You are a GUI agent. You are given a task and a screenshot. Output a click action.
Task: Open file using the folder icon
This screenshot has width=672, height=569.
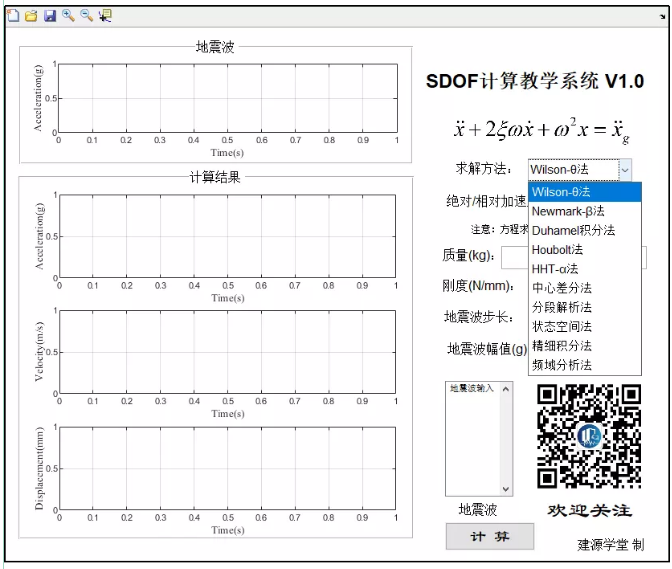tap(31, 16)
